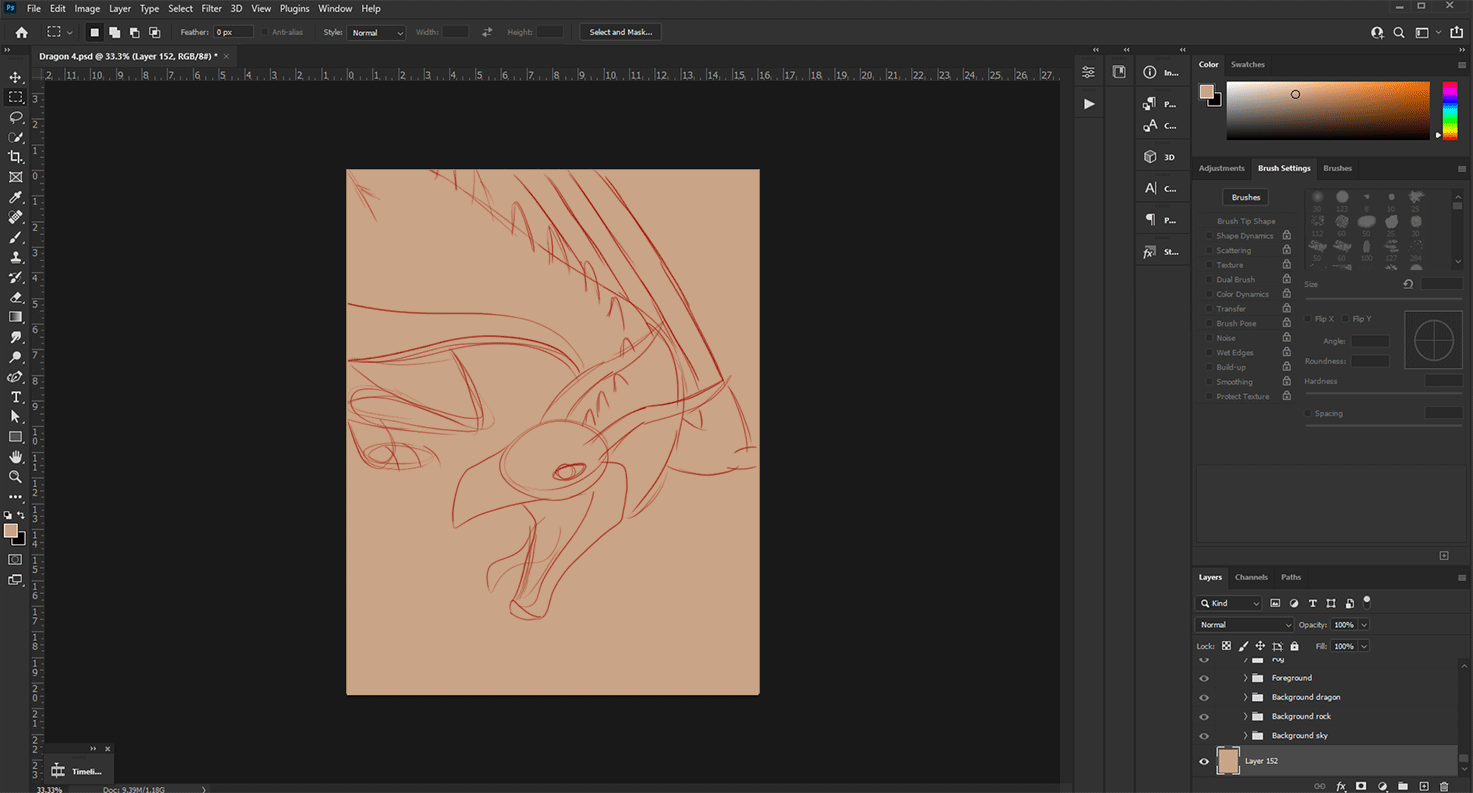Open the layer style fx menu
This screenshot has height=793, width=1473.
coord(1341,787)
